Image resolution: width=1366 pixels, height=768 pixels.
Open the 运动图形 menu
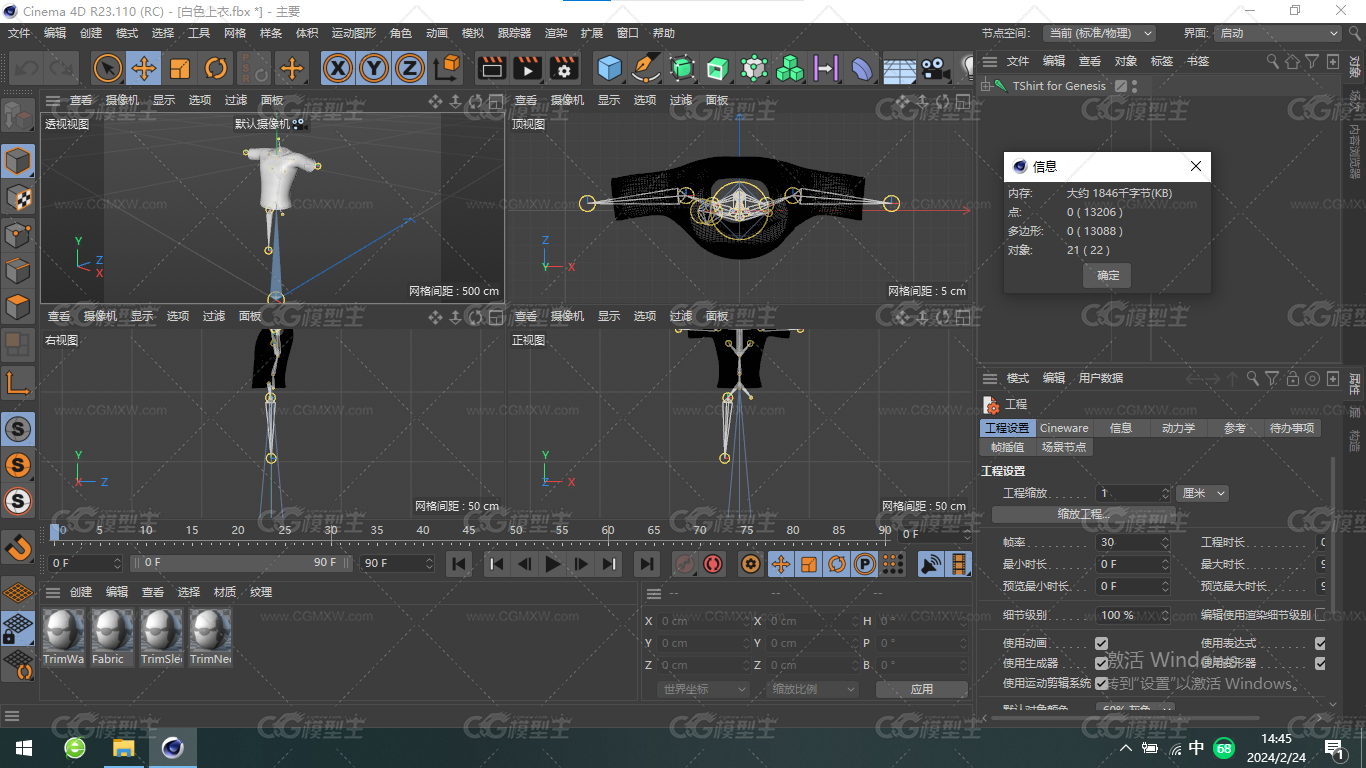[x=353, y=33]
